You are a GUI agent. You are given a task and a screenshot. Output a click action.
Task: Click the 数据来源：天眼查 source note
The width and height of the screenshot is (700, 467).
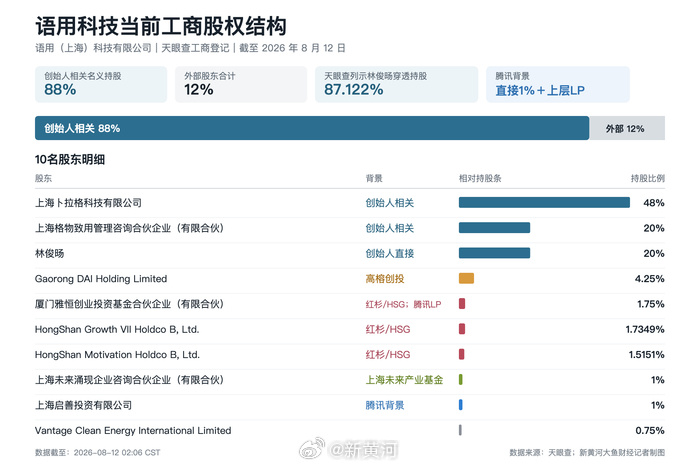(x=587, y=452)
